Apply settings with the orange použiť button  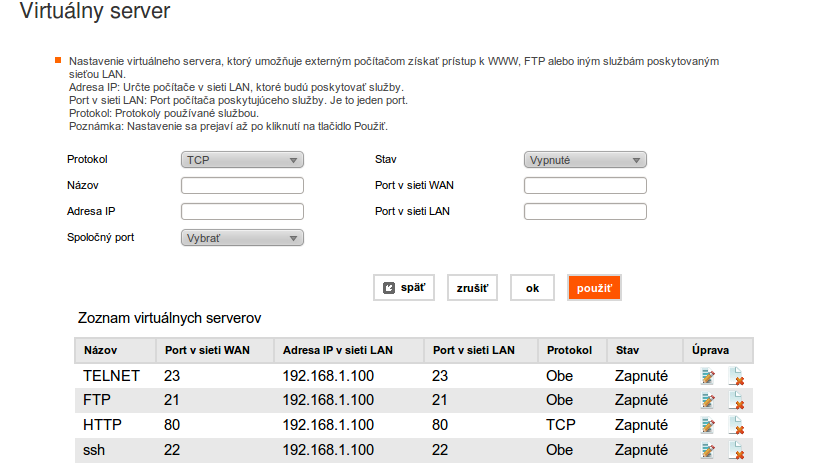[594, 288]
